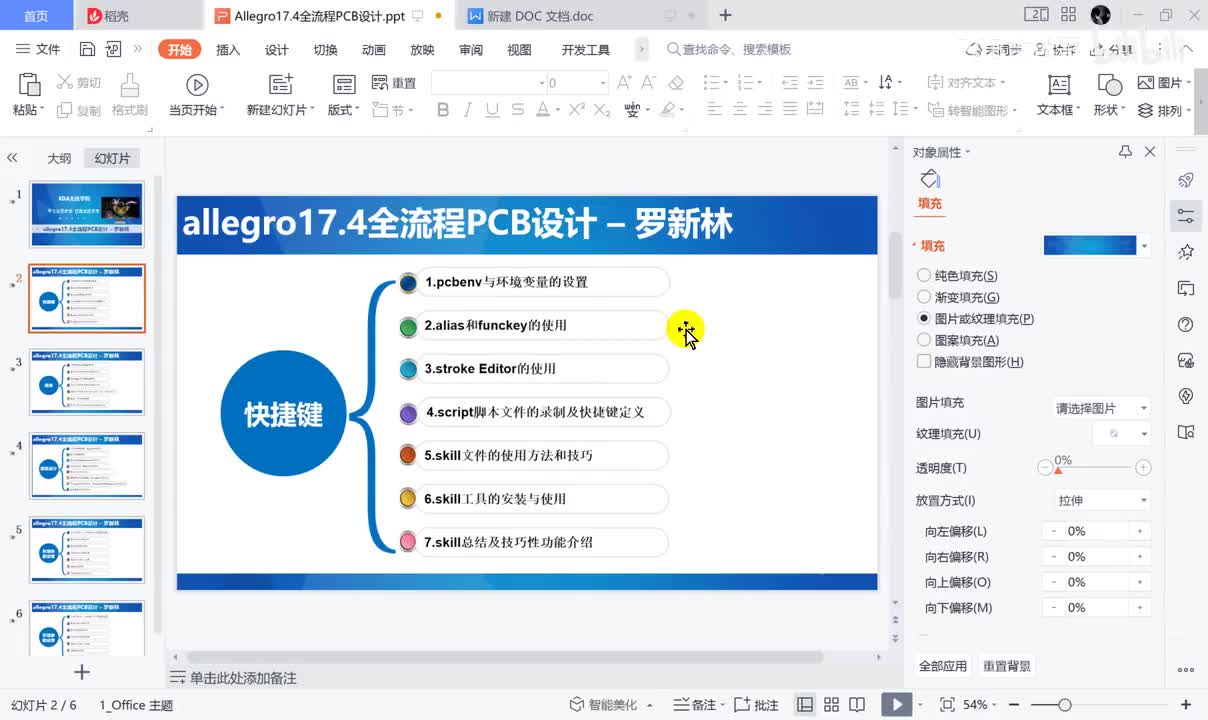This screenshot has width=1208, height=720.
Task: Open the help icon in right sidebar
Action: click(x=1186, y=324)
